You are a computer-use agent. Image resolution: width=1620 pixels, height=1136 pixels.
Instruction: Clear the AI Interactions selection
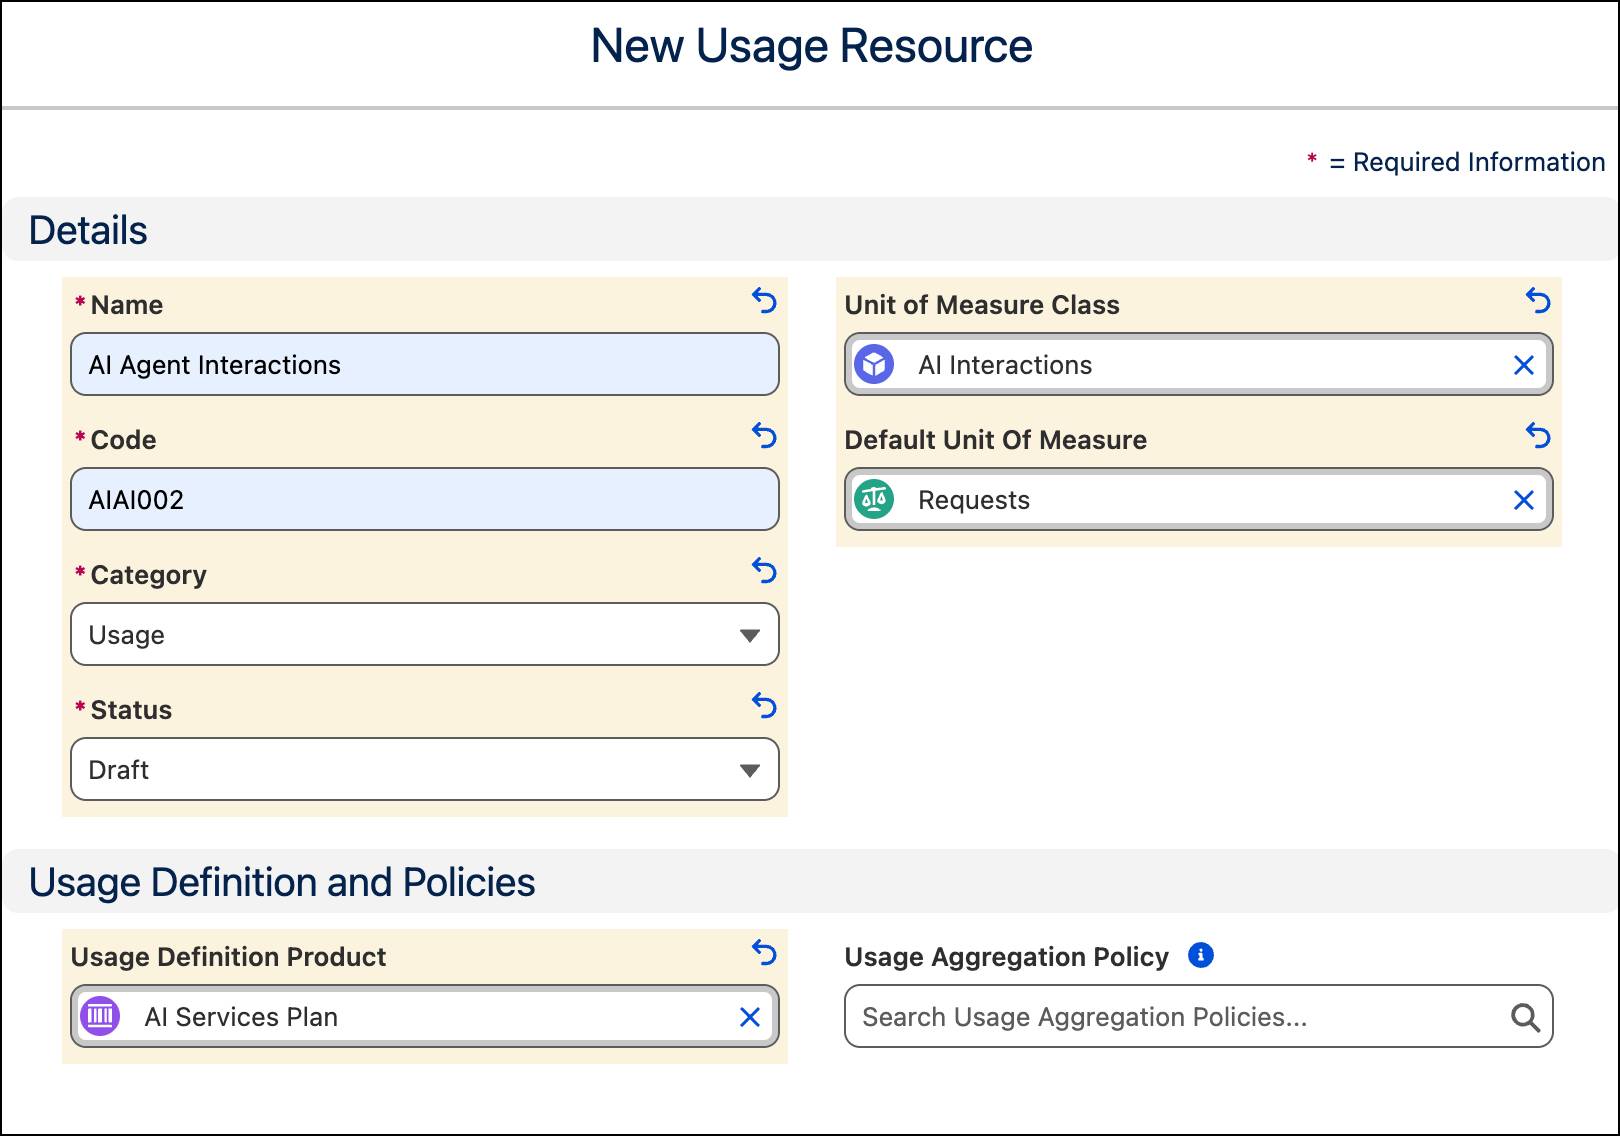pyautogui.click(x=1524, y=365)
